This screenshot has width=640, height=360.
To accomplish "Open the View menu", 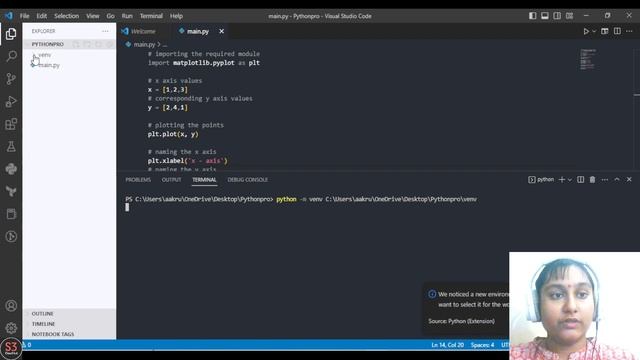I will (93, 16).
